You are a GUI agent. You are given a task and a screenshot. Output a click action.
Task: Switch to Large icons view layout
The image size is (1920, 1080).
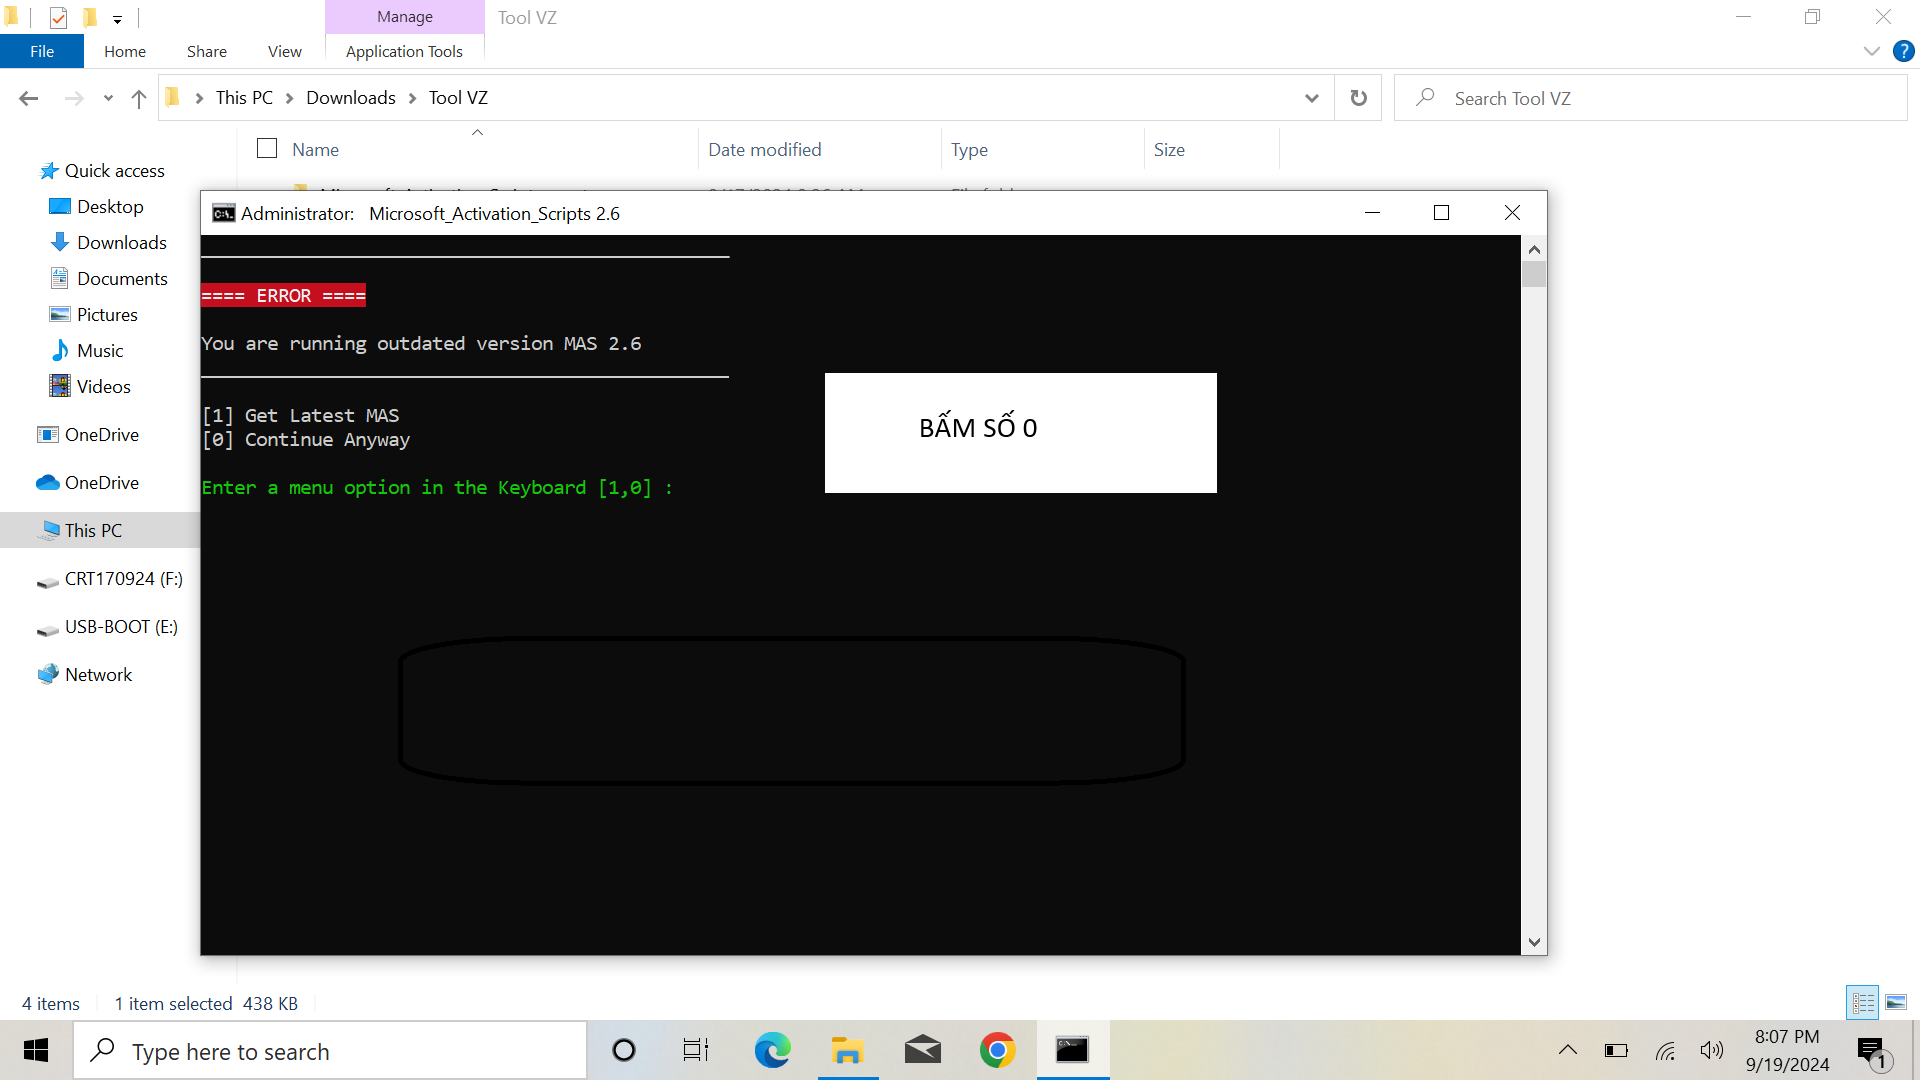tap(1896, 1003)
